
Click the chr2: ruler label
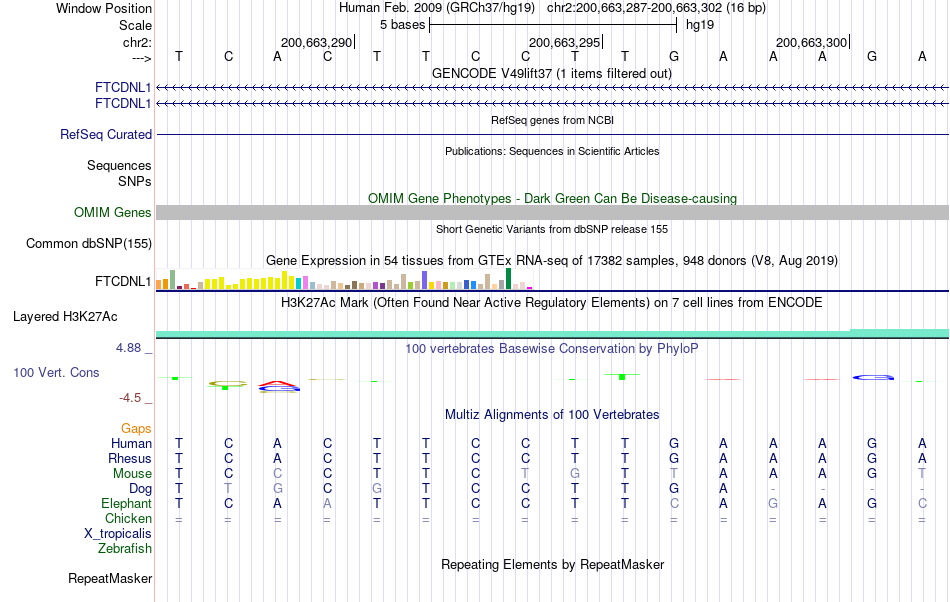pos(137,42)
